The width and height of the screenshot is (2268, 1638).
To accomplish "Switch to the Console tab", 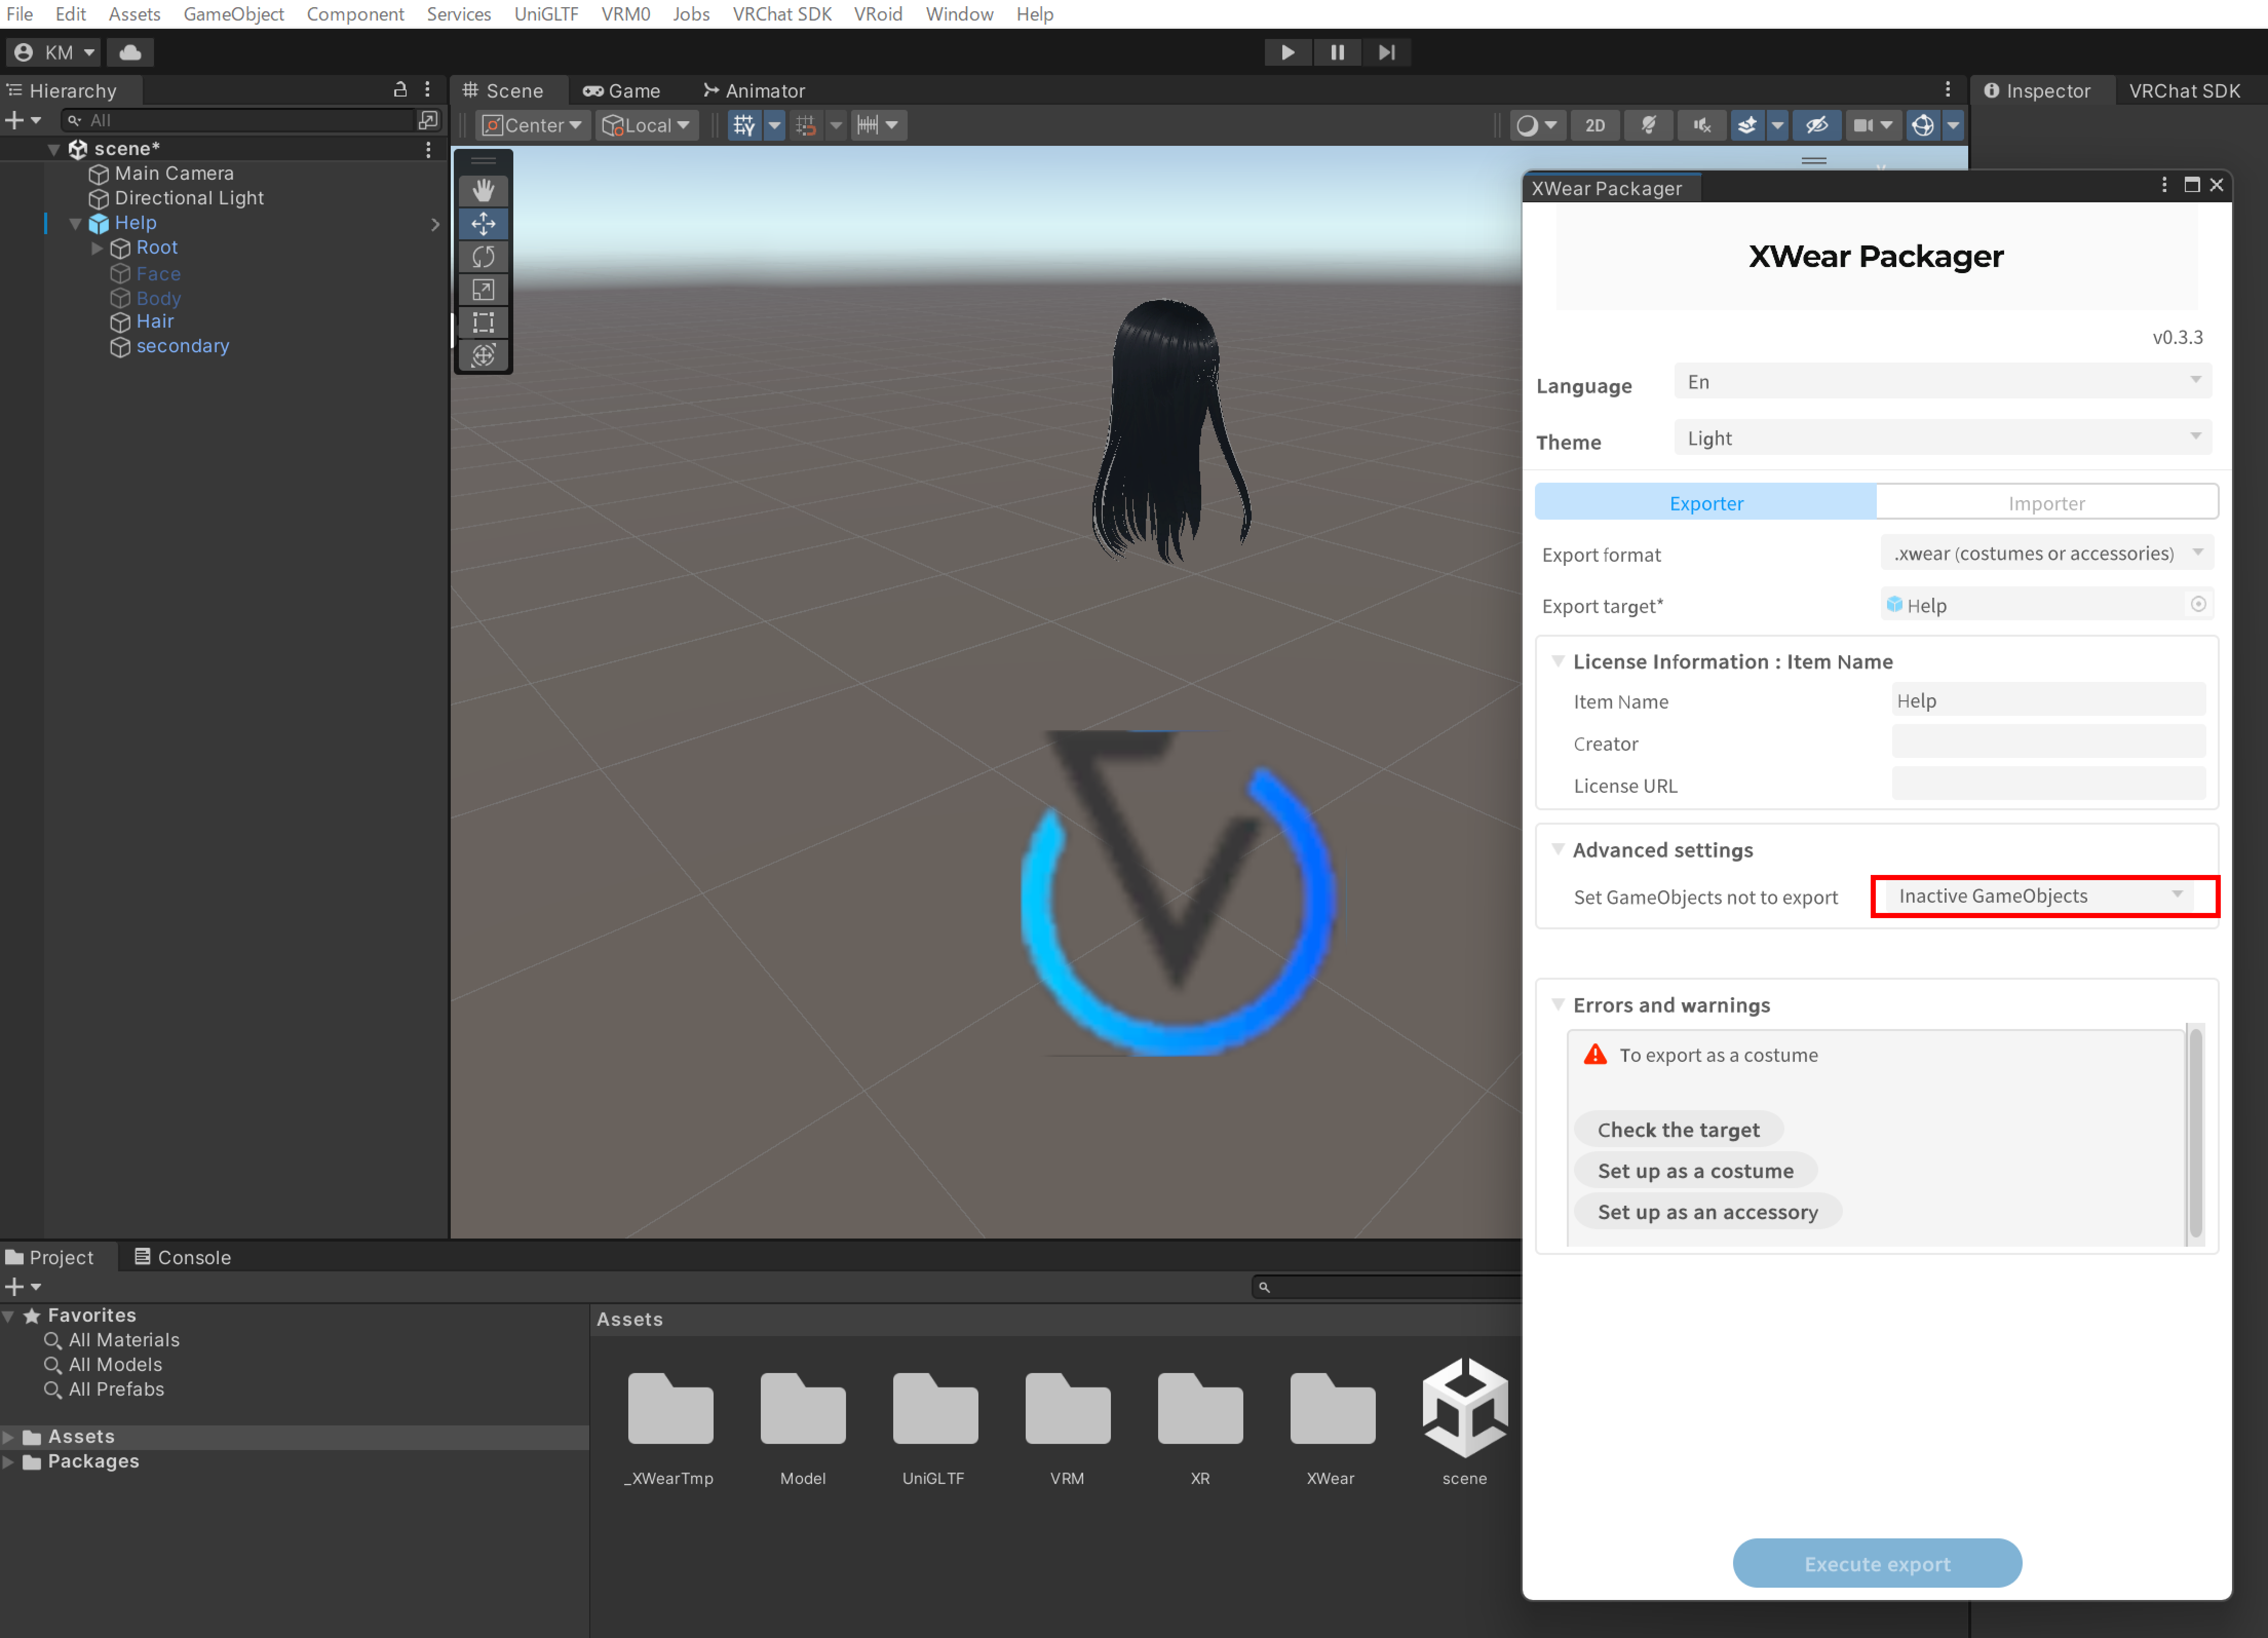I will pos(183,1257).
